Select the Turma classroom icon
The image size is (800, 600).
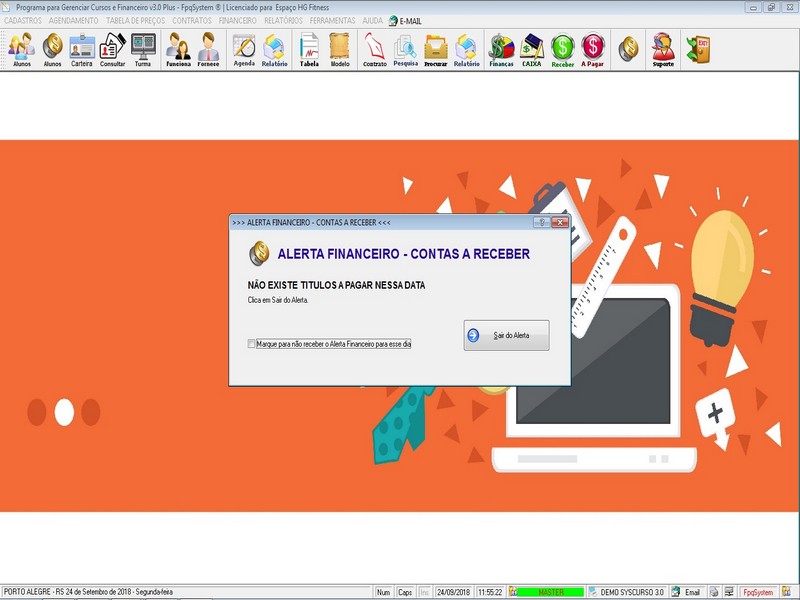(143, 49)
